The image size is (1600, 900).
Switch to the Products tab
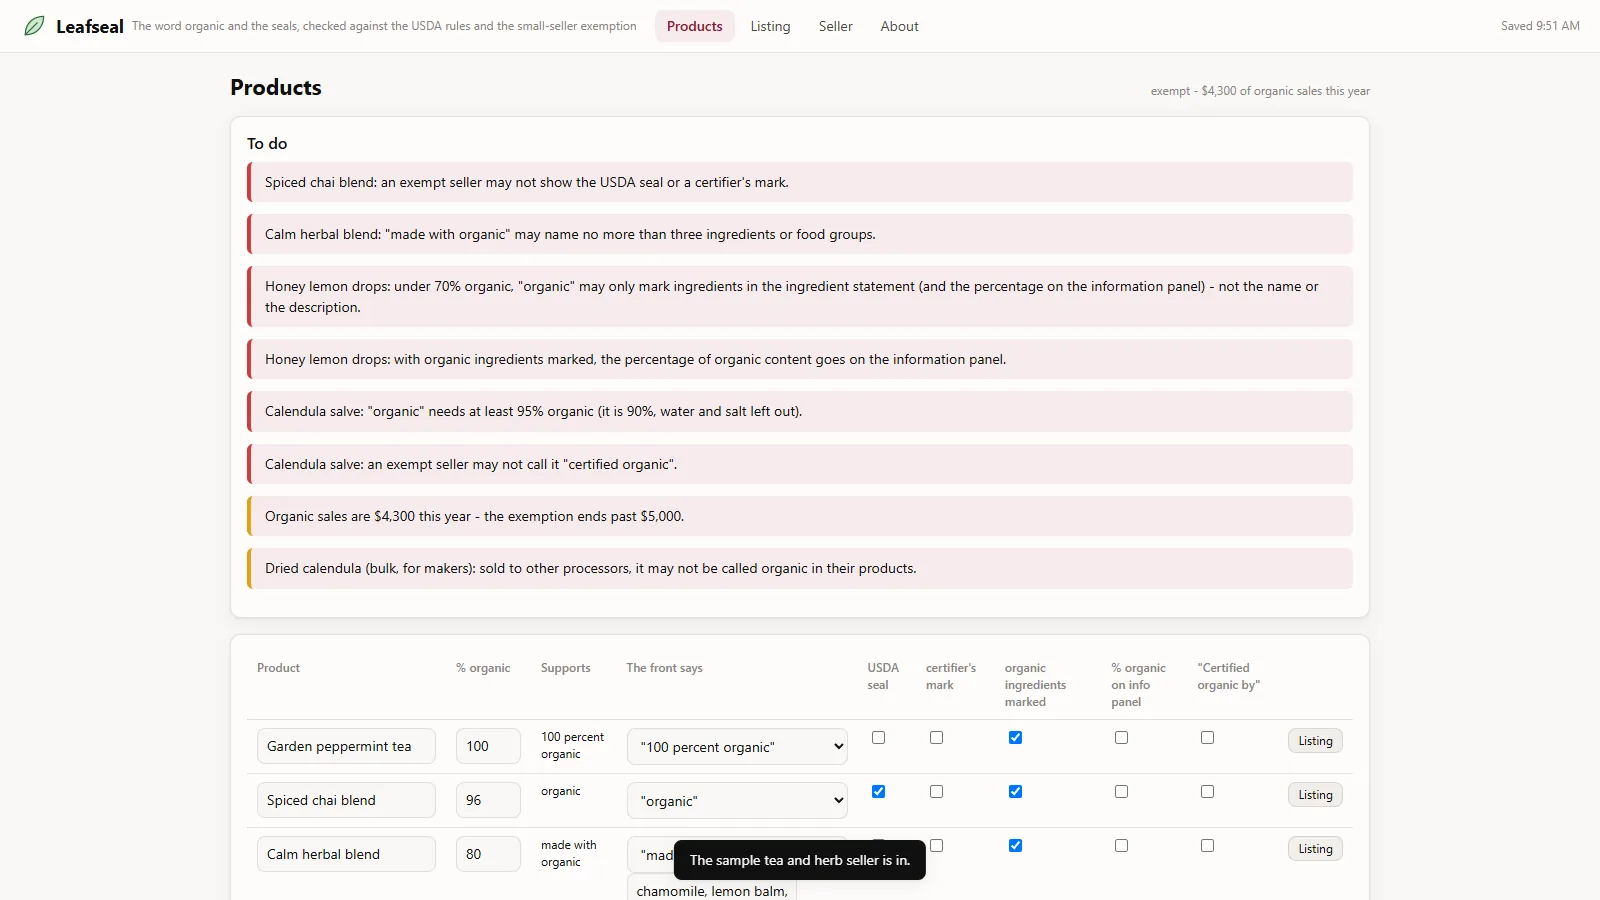694,26
